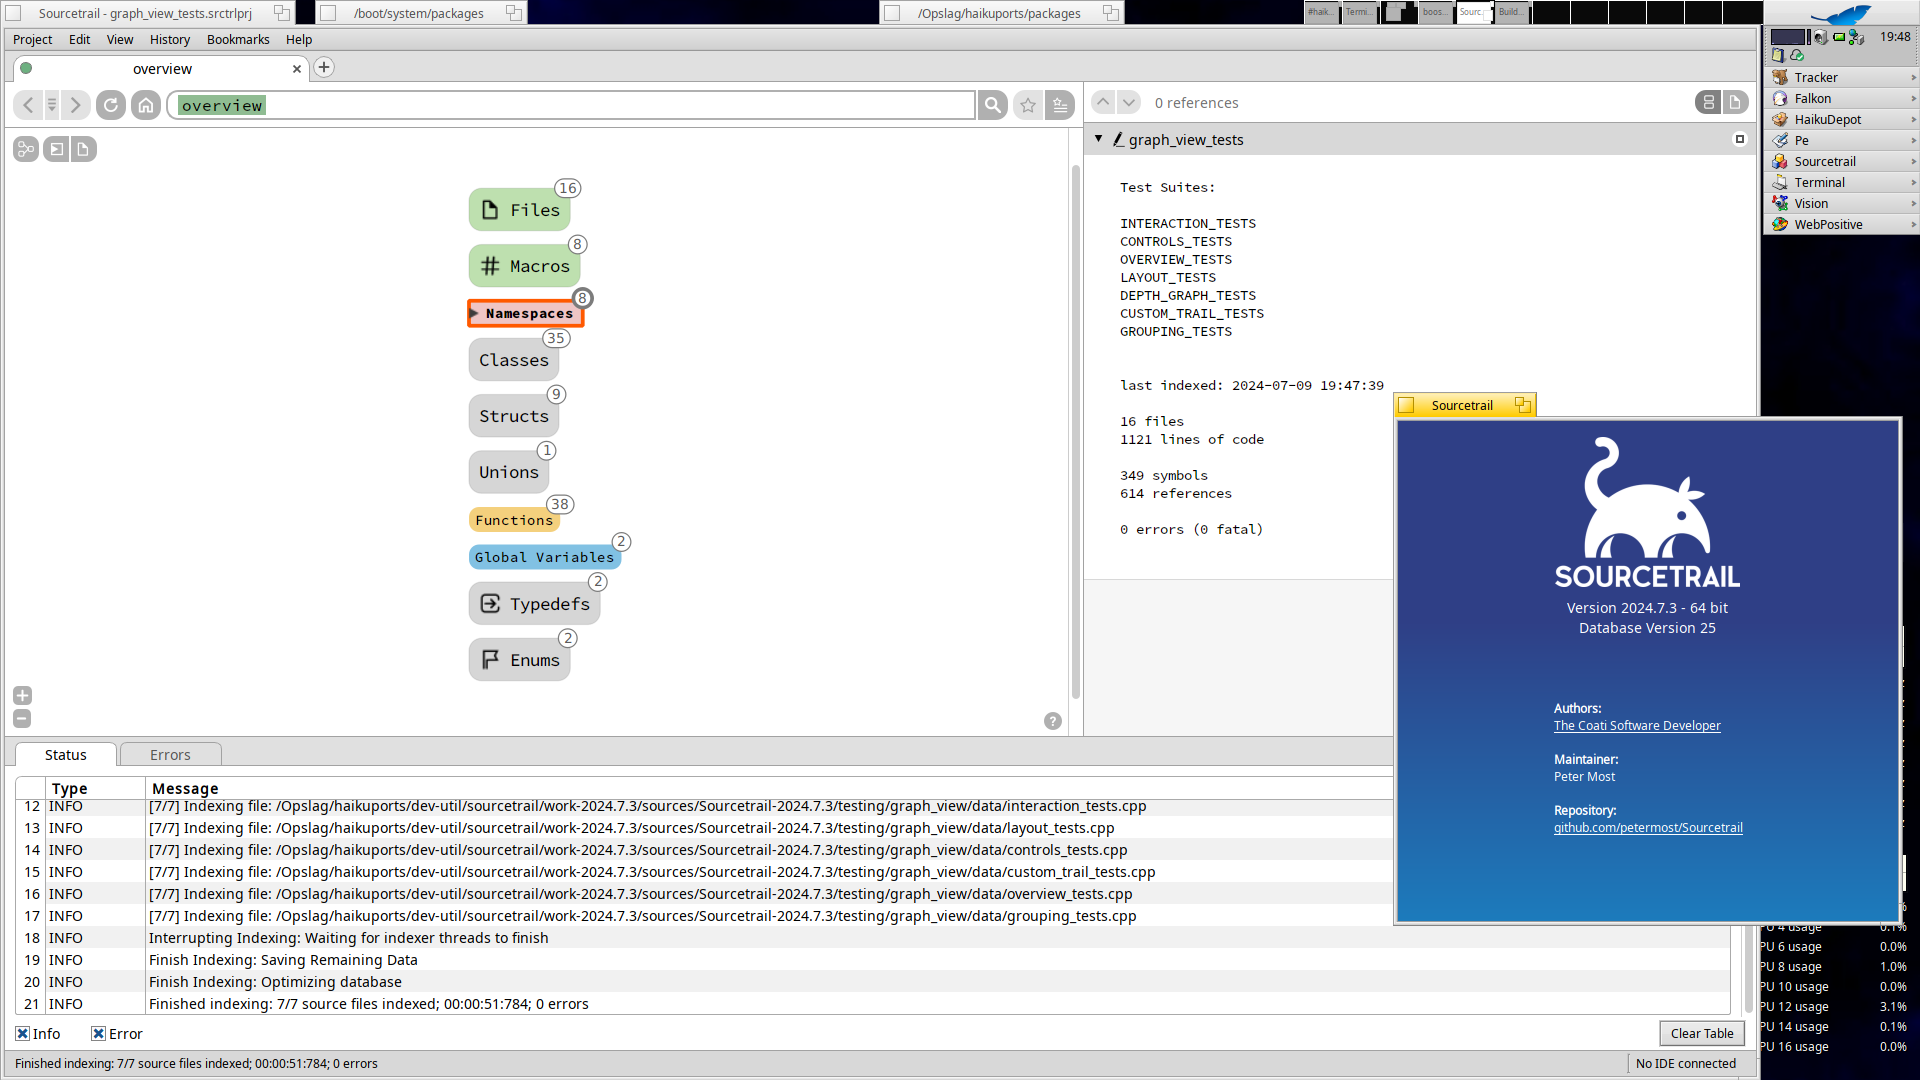Select the Status tab
Viewport: 1920px width, 1080px height.
66,755
